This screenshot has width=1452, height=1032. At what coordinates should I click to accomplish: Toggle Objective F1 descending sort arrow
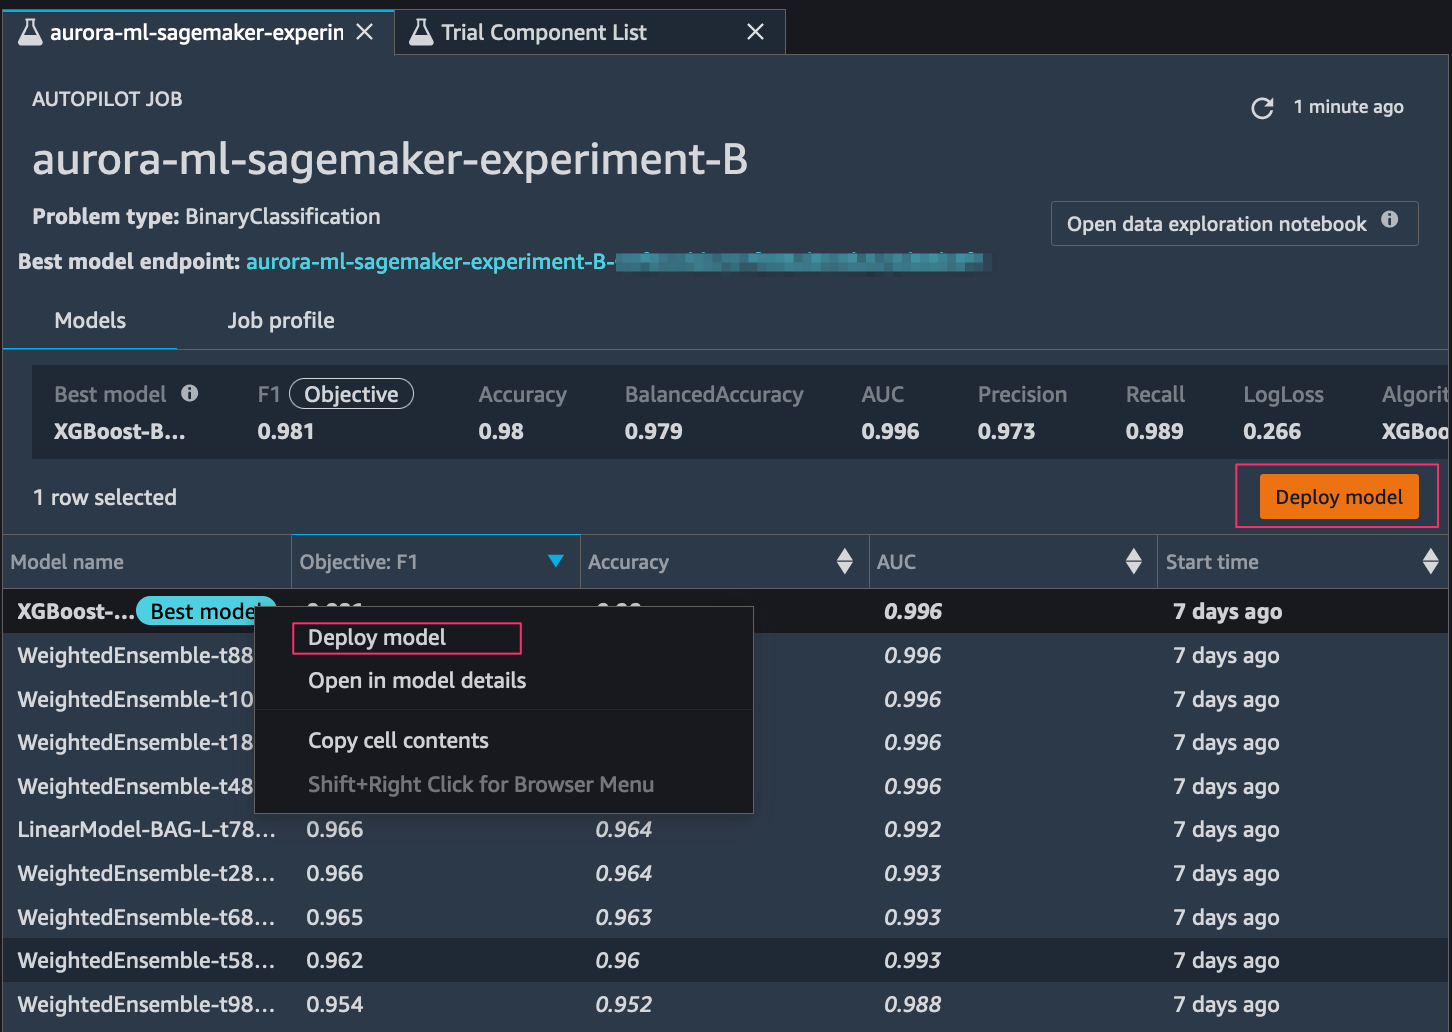click(556, 562)
